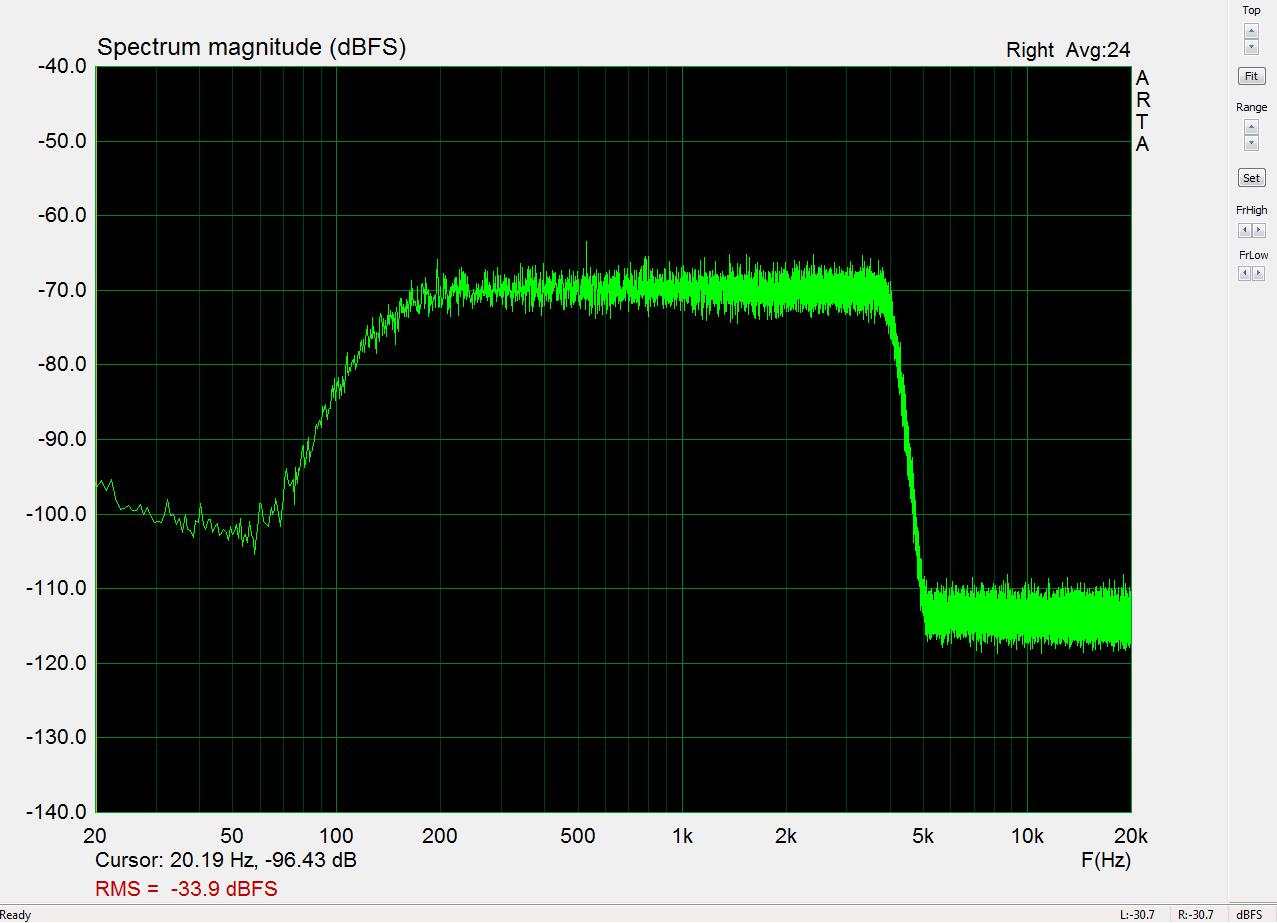This screenshot has width=1277, height=923.
Task: Click the 'Top' label
Action: (1251, 10)
